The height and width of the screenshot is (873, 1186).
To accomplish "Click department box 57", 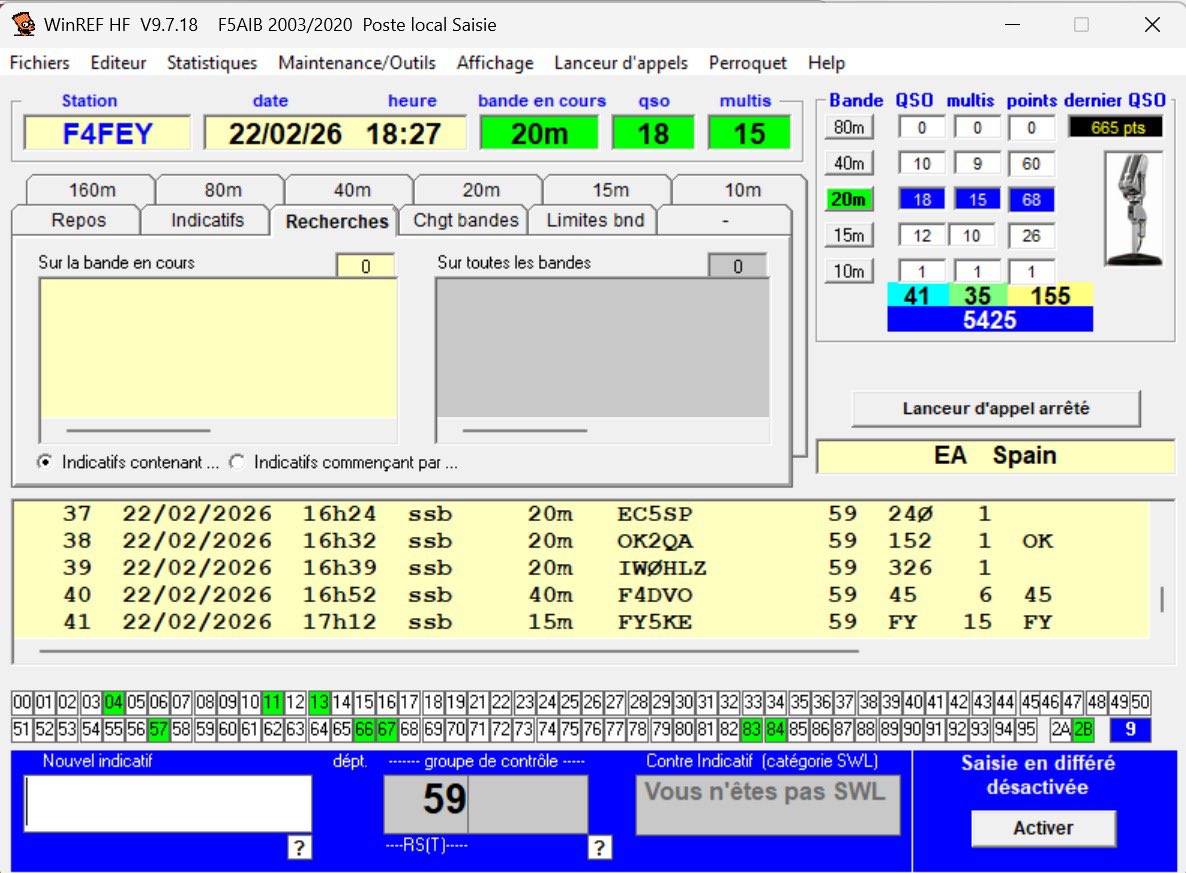I will click(159, 730).
